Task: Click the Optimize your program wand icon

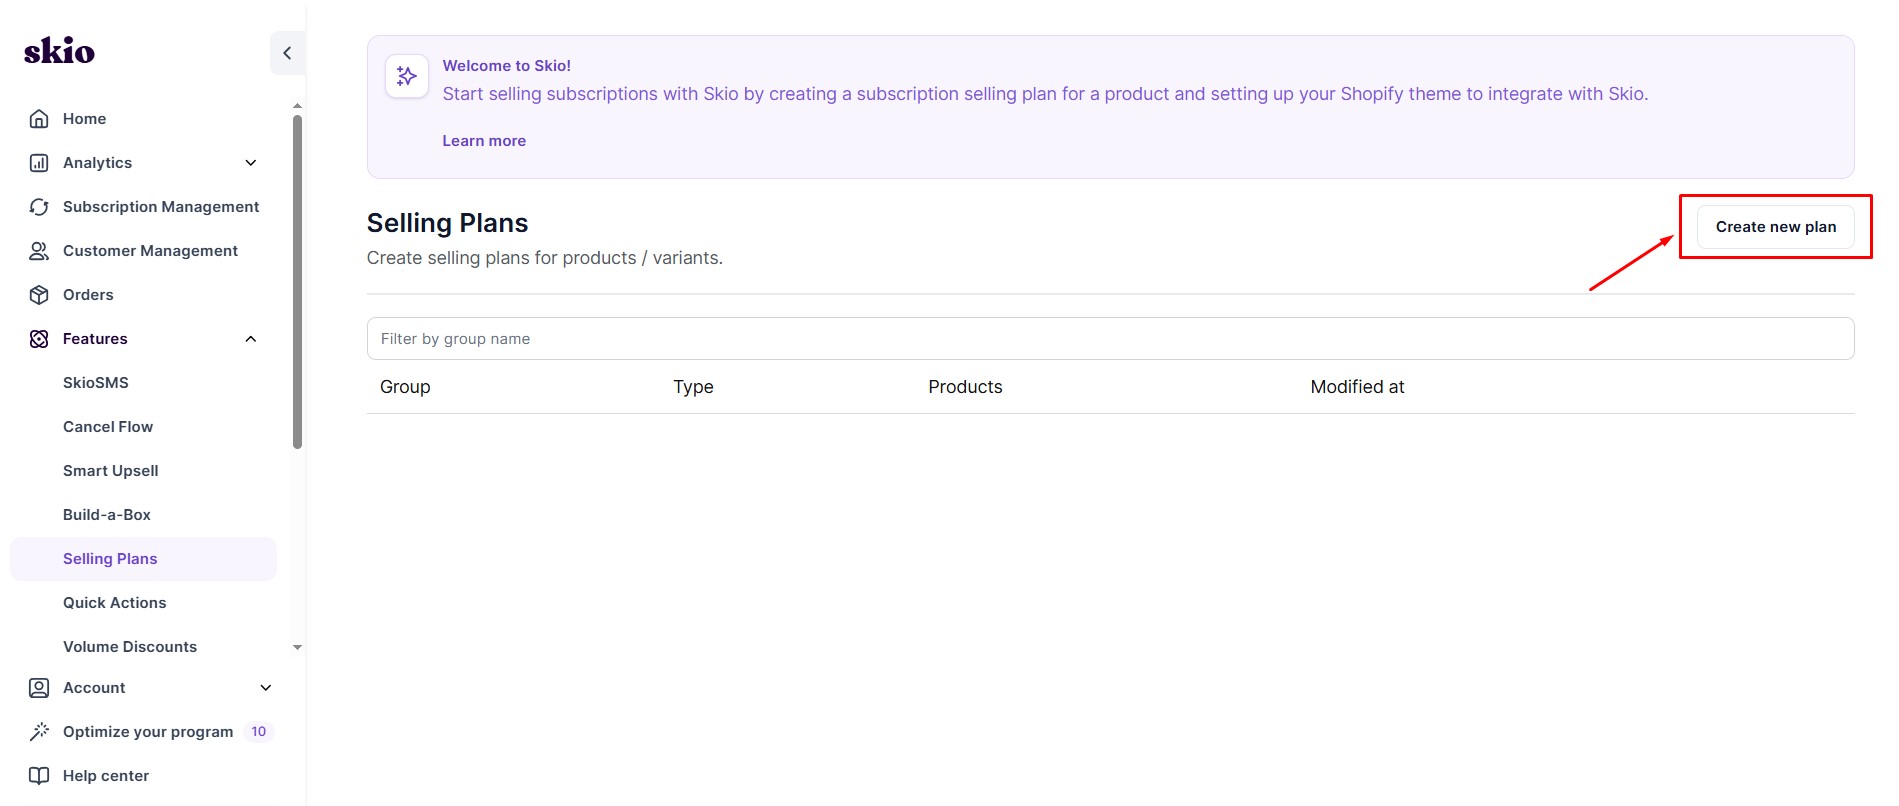Action: pyautogui.click(x=39, y=732)
